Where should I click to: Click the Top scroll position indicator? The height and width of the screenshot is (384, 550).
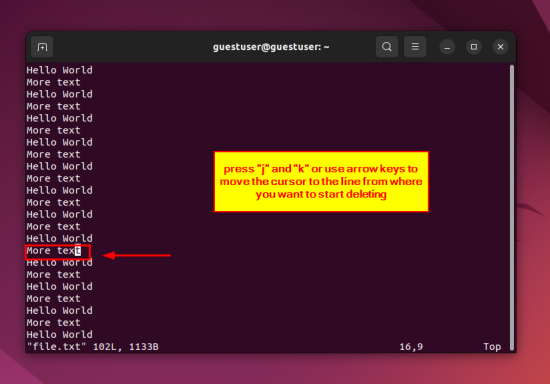click(492, 347)
